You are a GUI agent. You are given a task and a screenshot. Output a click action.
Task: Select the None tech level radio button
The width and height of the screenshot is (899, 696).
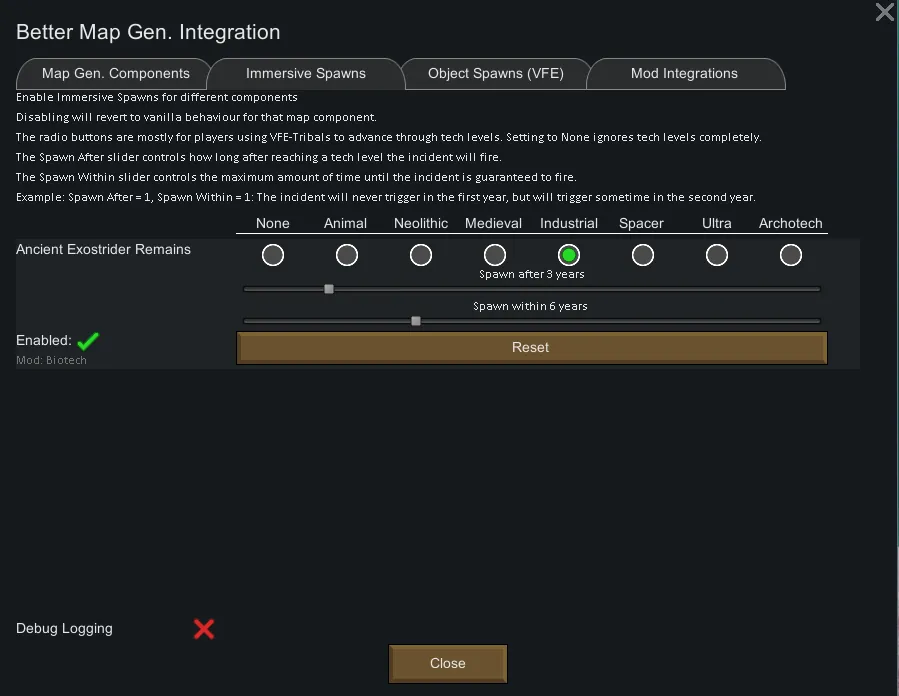[x=273, y=255]
